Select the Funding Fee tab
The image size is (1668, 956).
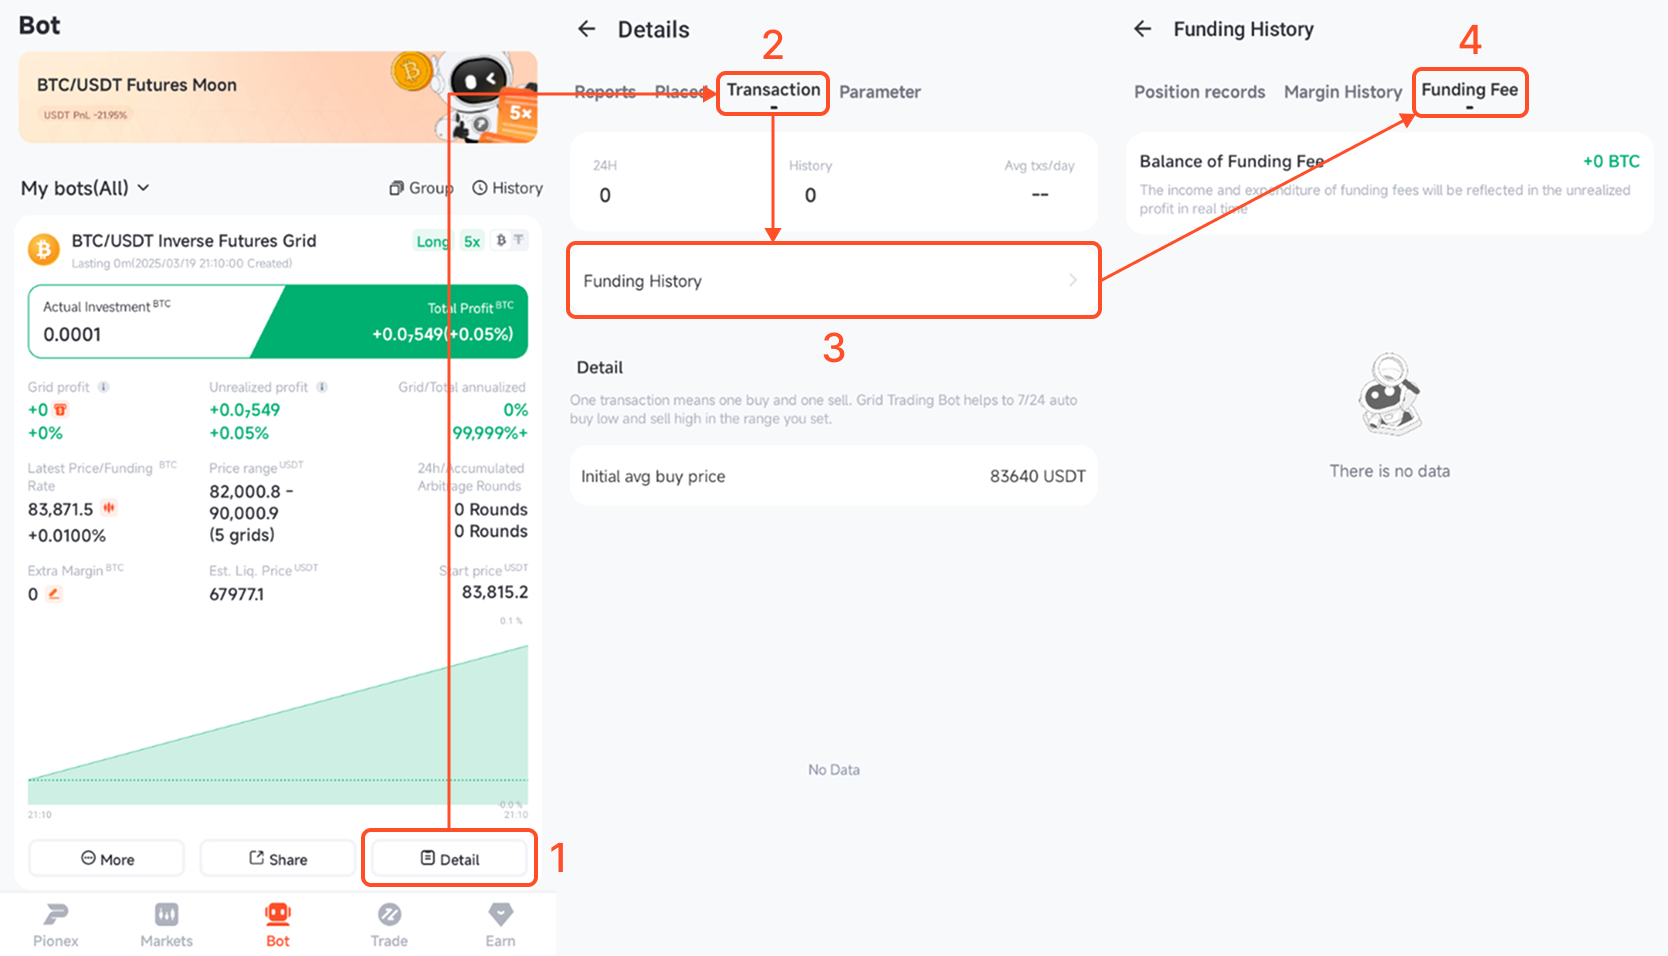click(x=1470, y=90)
